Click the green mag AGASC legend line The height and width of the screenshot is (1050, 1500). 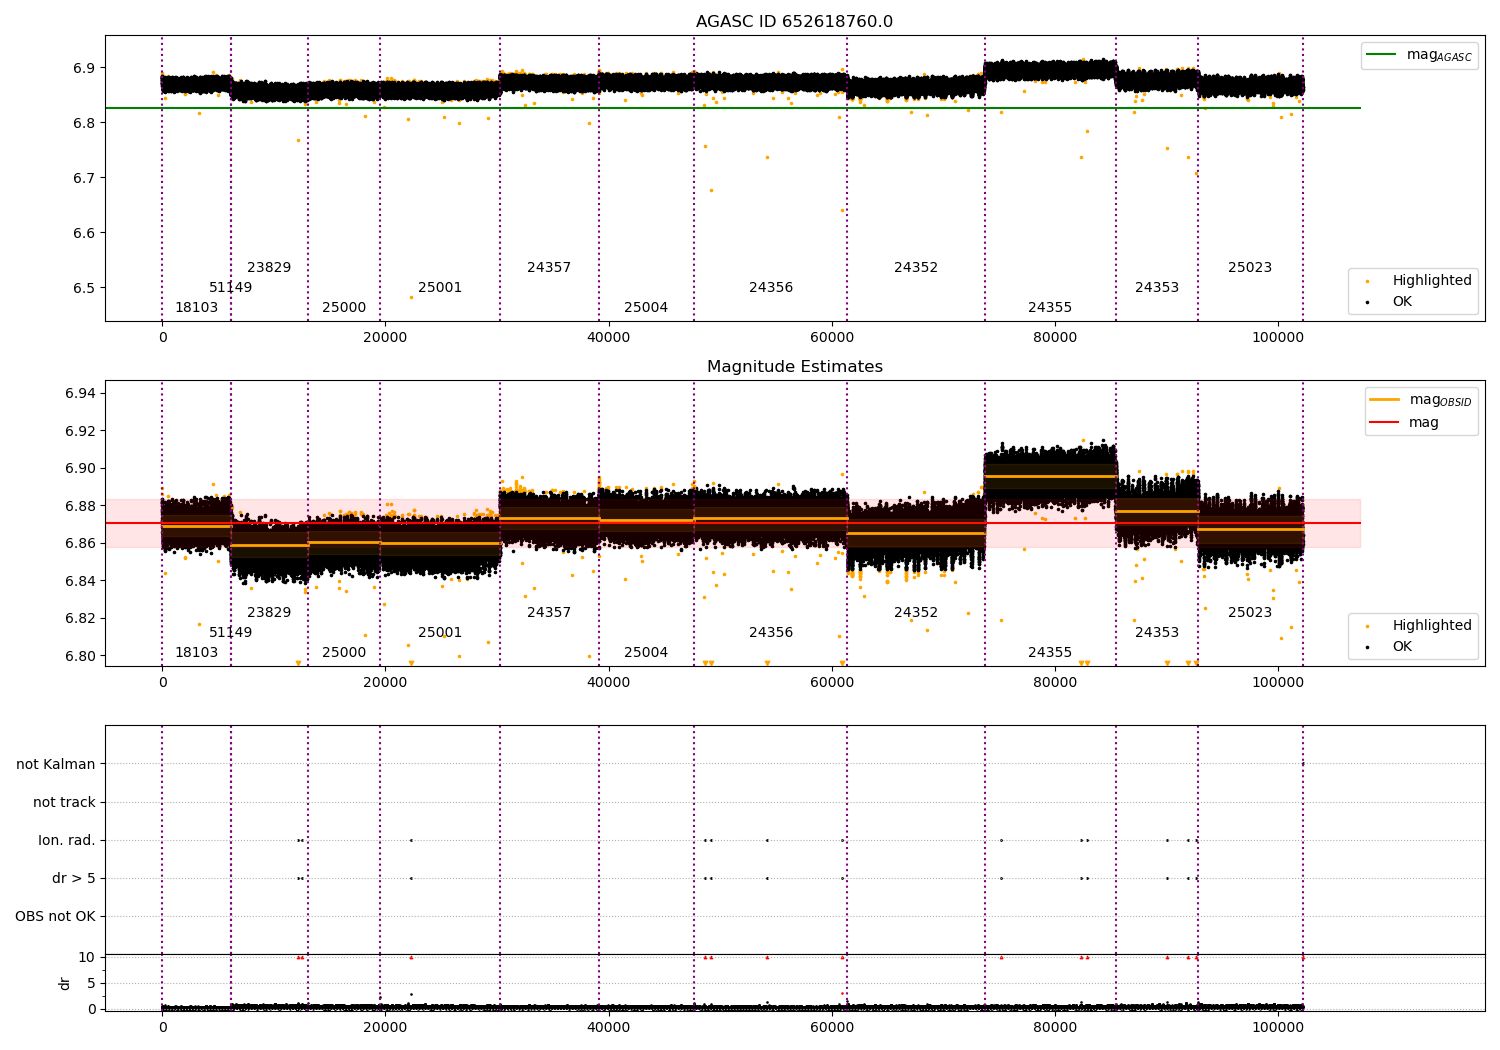(1381, 54)
